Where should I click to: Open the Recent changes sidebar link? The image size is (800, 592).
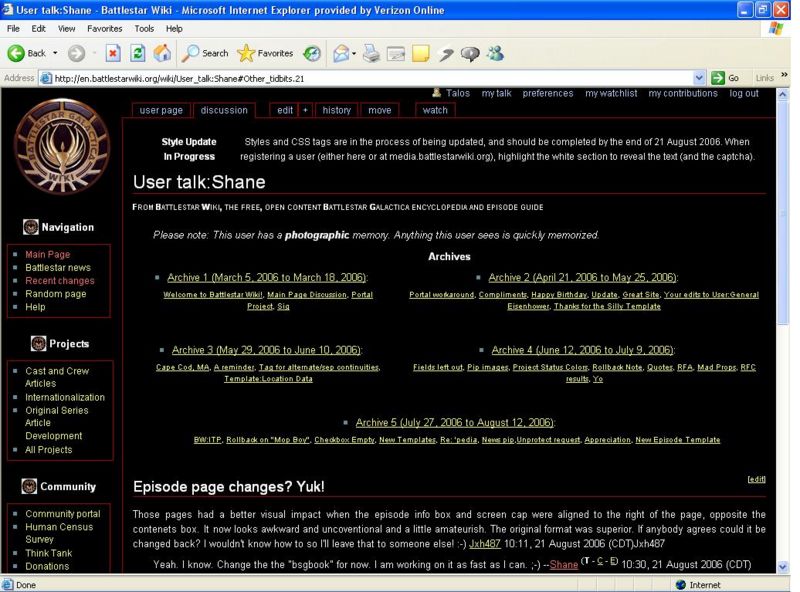point(60,281)
